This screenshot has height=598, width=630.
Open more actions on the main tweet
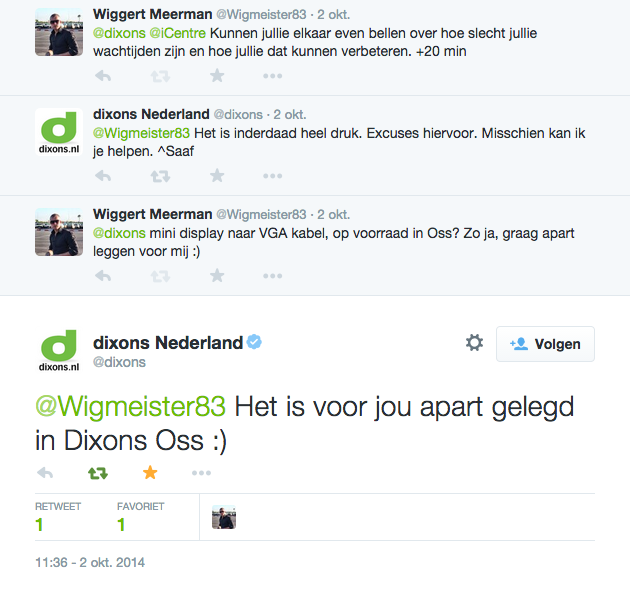pyautogui.click(x=201, y=473)
